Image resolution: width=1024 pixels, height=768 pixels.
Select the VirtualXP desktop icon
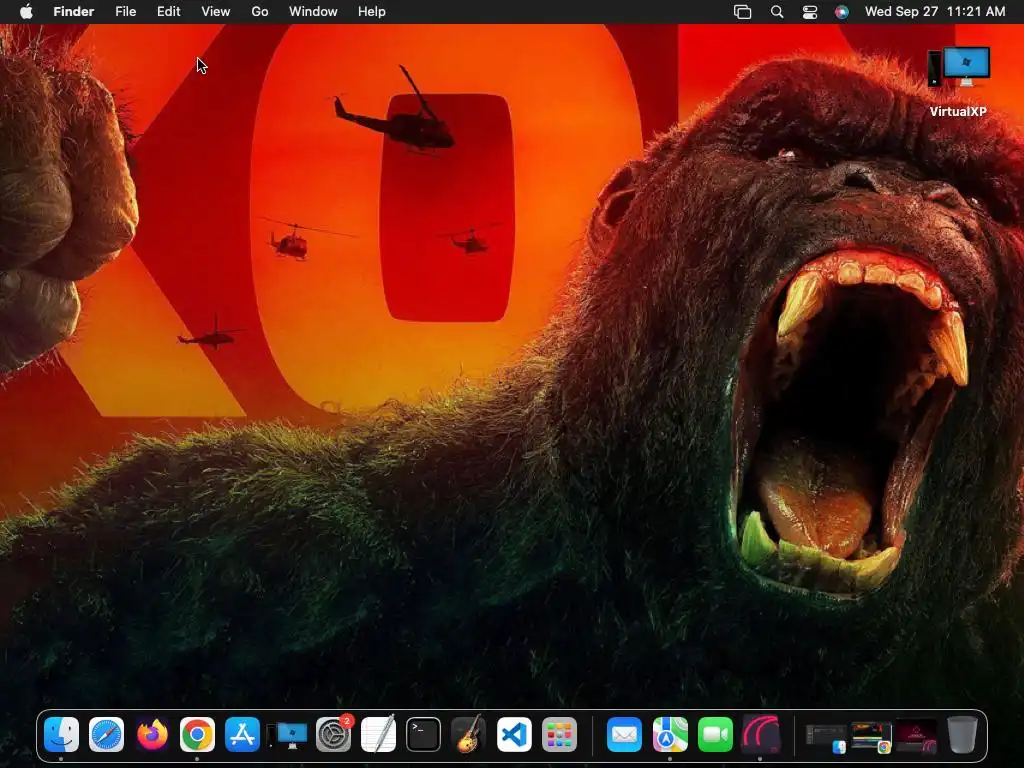pos(958,81)
